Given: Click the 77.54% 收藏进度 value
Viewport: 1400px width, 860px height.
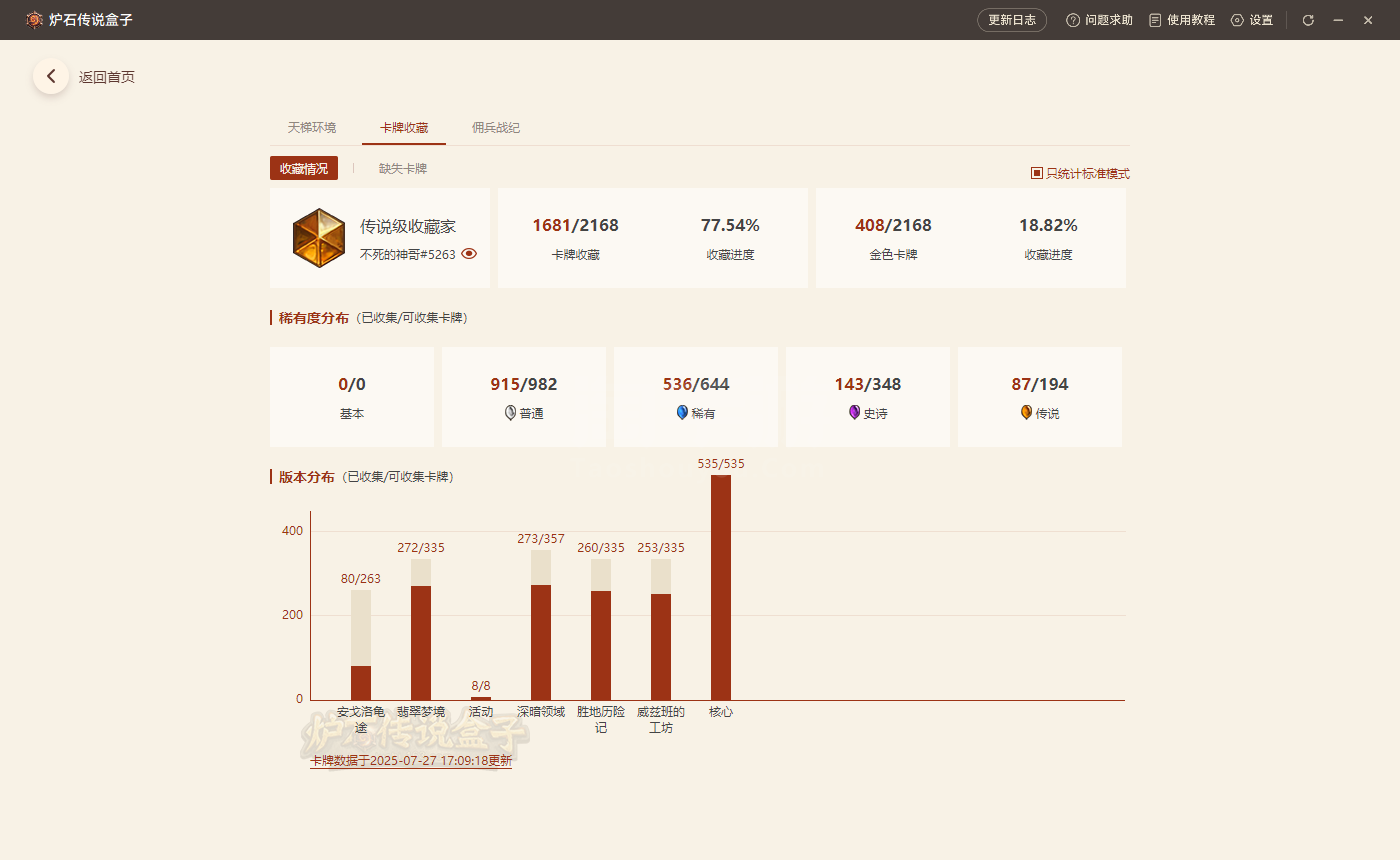Looking at the screenshot, I should (x=730, y=225).
